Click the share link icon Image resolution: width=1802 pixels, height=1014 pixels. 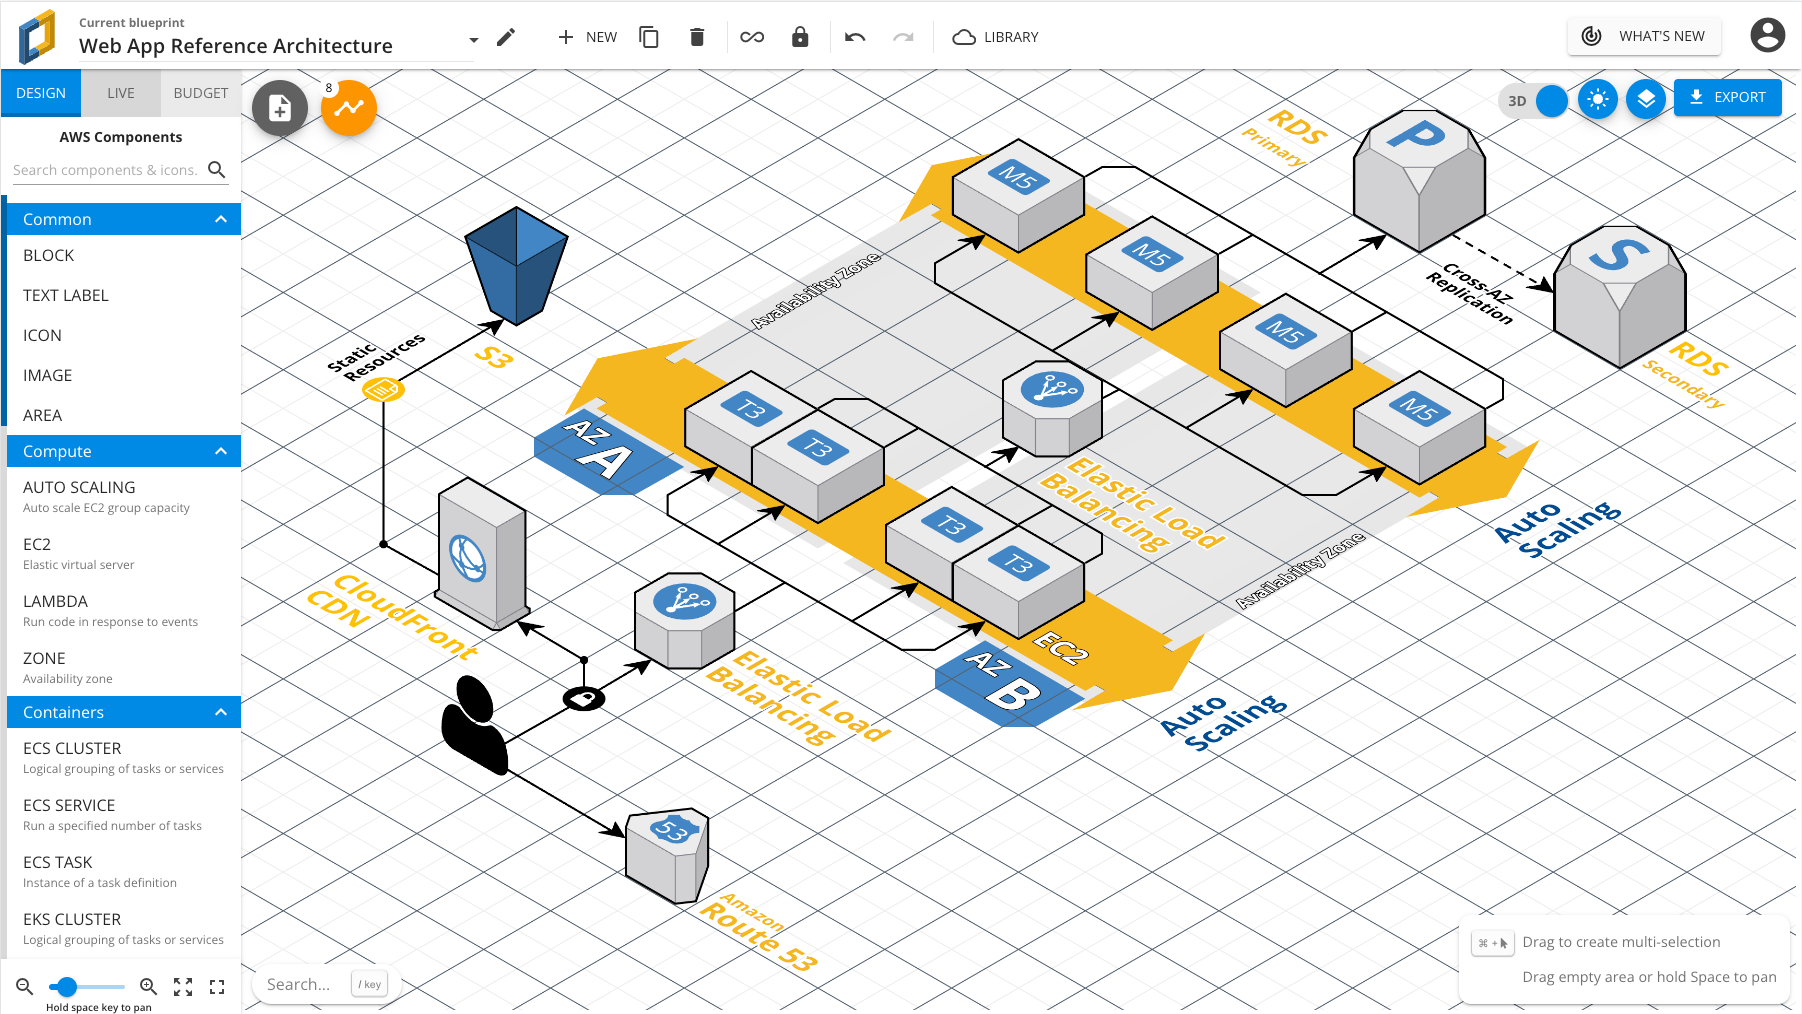(x=751, y=36)
